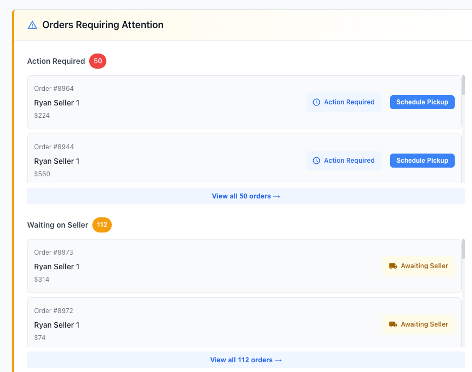Click Awaiting Seller status of order #8972

[x=418, y=324]
